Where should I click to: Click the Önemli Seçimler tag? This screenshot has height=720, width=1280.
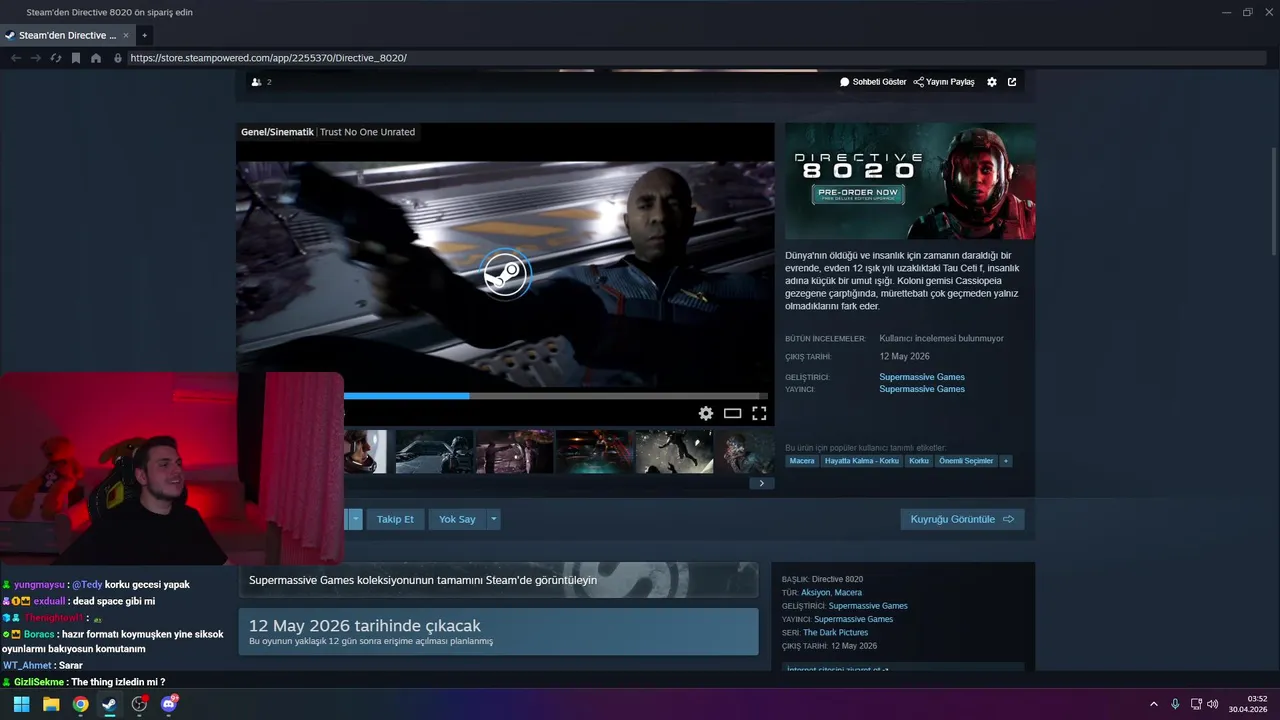966,461
